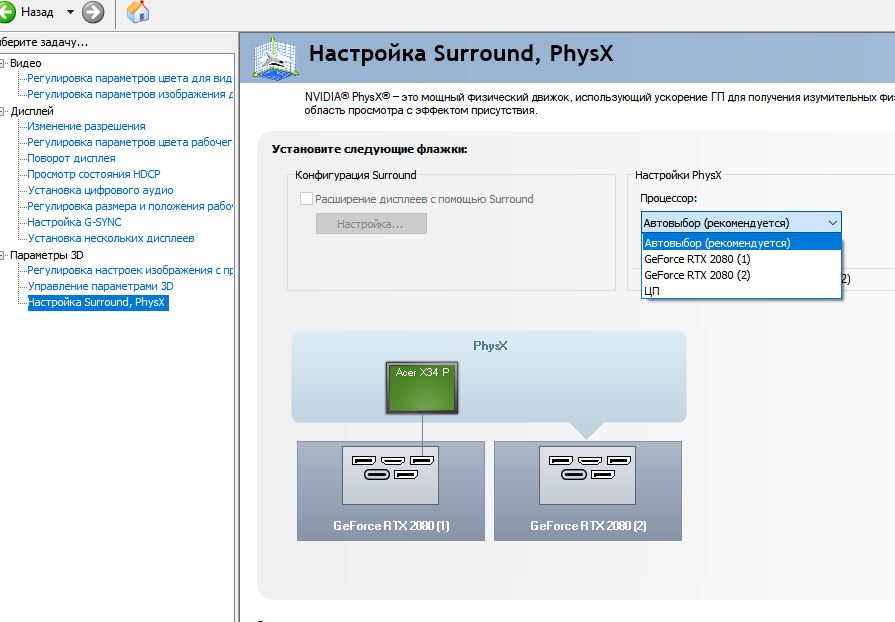The image size is (895, 622).
Task: Choose Автовыбор (рекомендуется) from the list
Action: point(741,243)
